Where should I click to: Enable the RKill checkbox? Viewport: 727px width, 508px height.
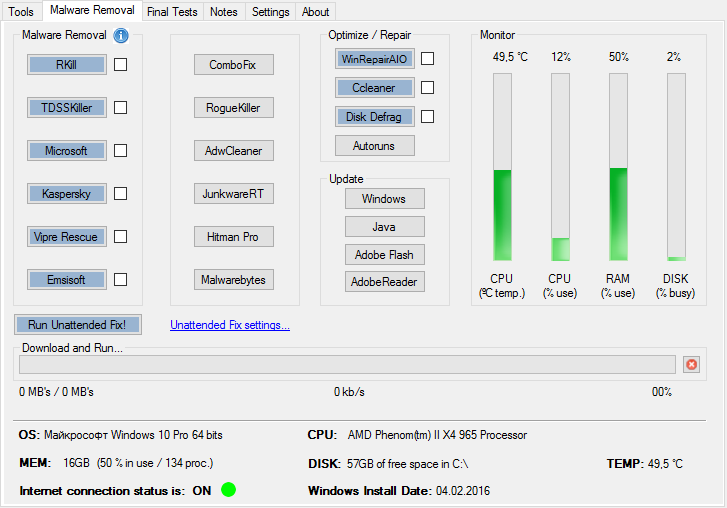click(120, 65)
